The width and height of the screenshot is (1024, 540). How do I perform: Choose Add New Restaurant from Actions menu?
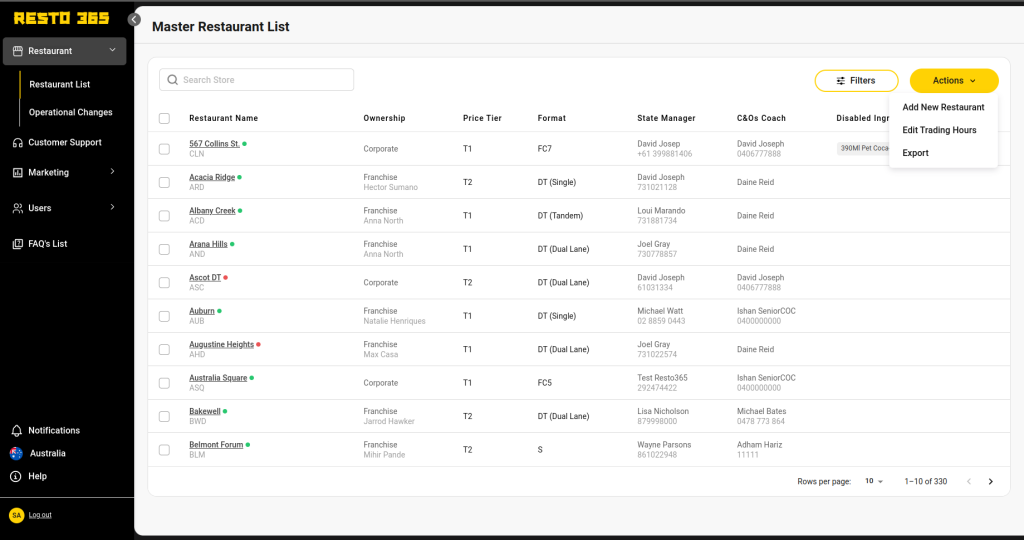pyautogui.click(x=943, y=107)
